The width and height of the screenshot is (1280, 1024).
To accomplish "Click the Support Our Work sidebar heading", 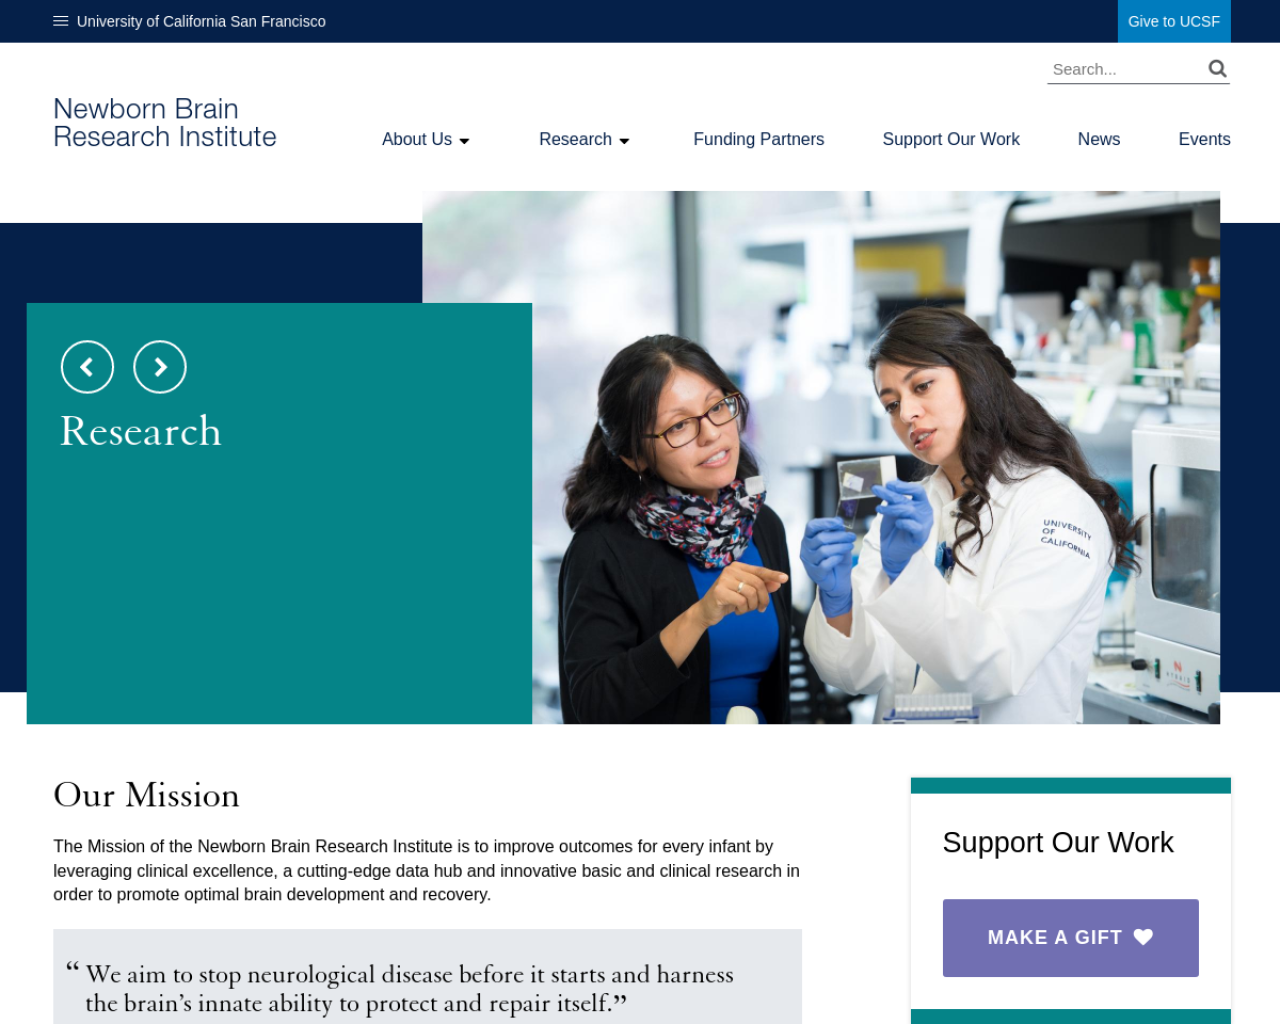I will pyautogui.click(x=1058, y=842).
